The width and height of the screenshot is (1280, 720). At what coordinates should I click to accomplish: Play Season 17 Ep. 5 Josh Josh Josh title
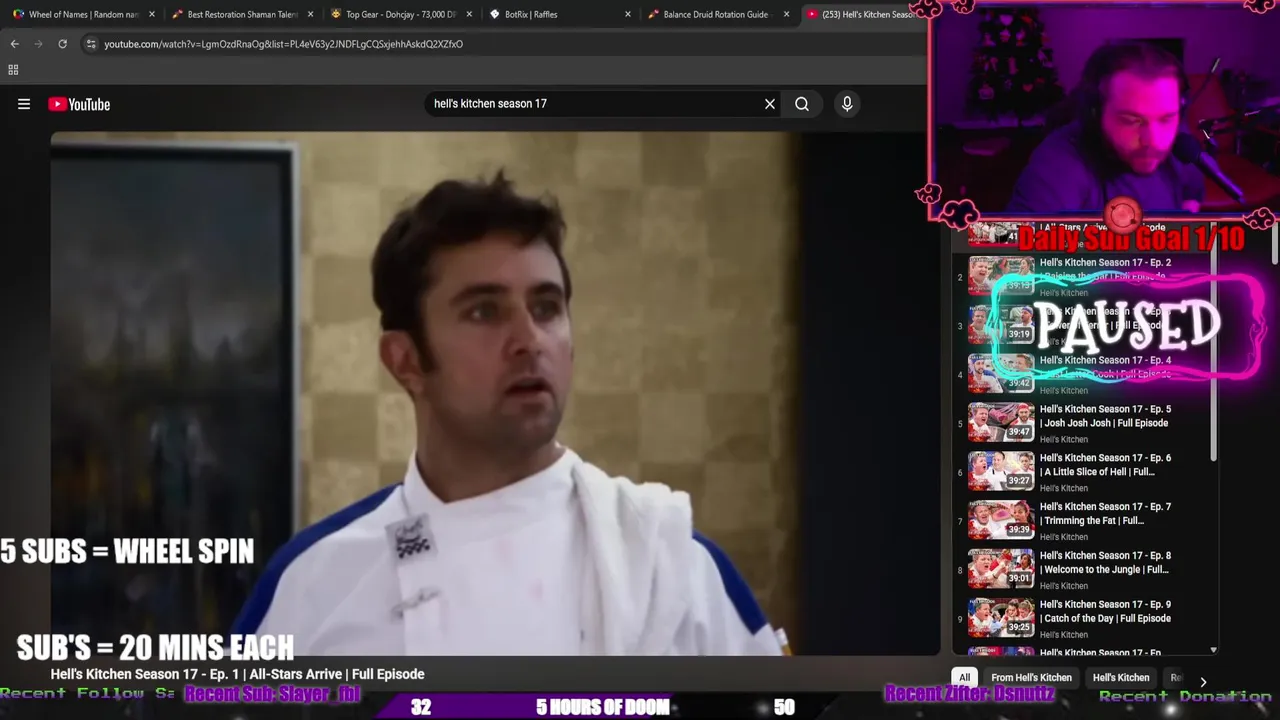coord(1105,416)
